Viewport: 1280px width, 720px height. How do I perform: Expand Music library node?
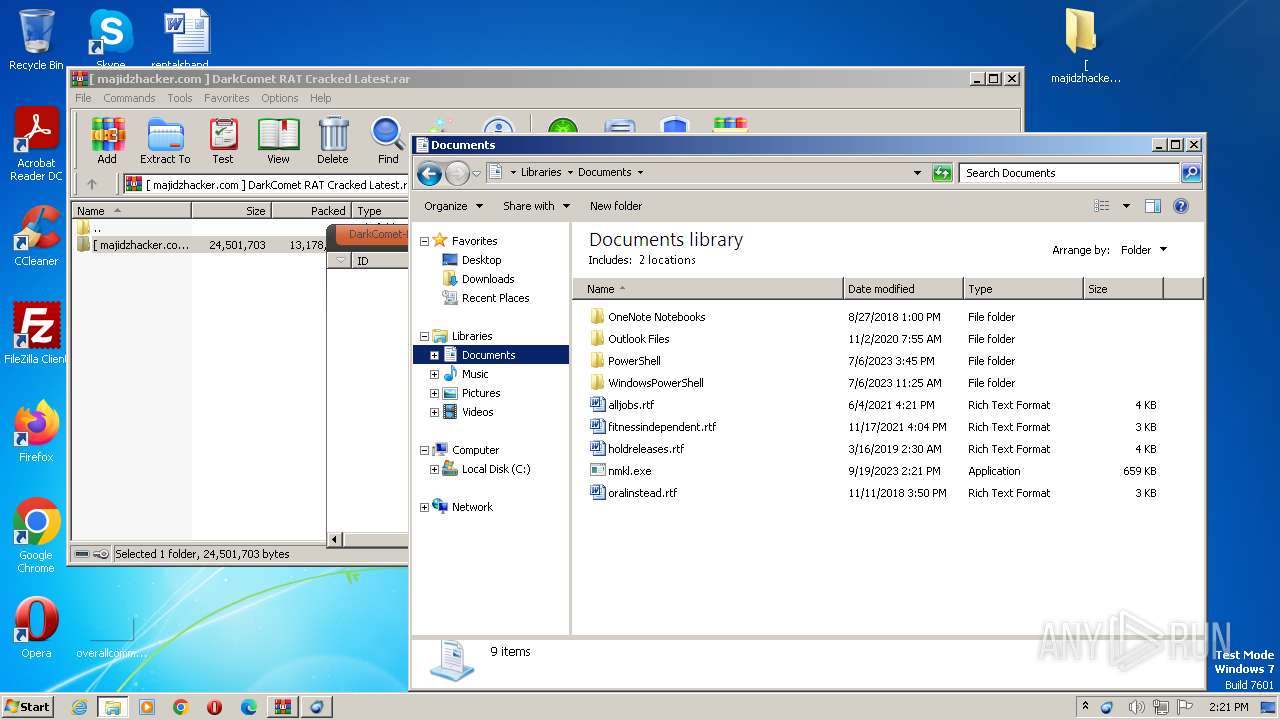434,374
